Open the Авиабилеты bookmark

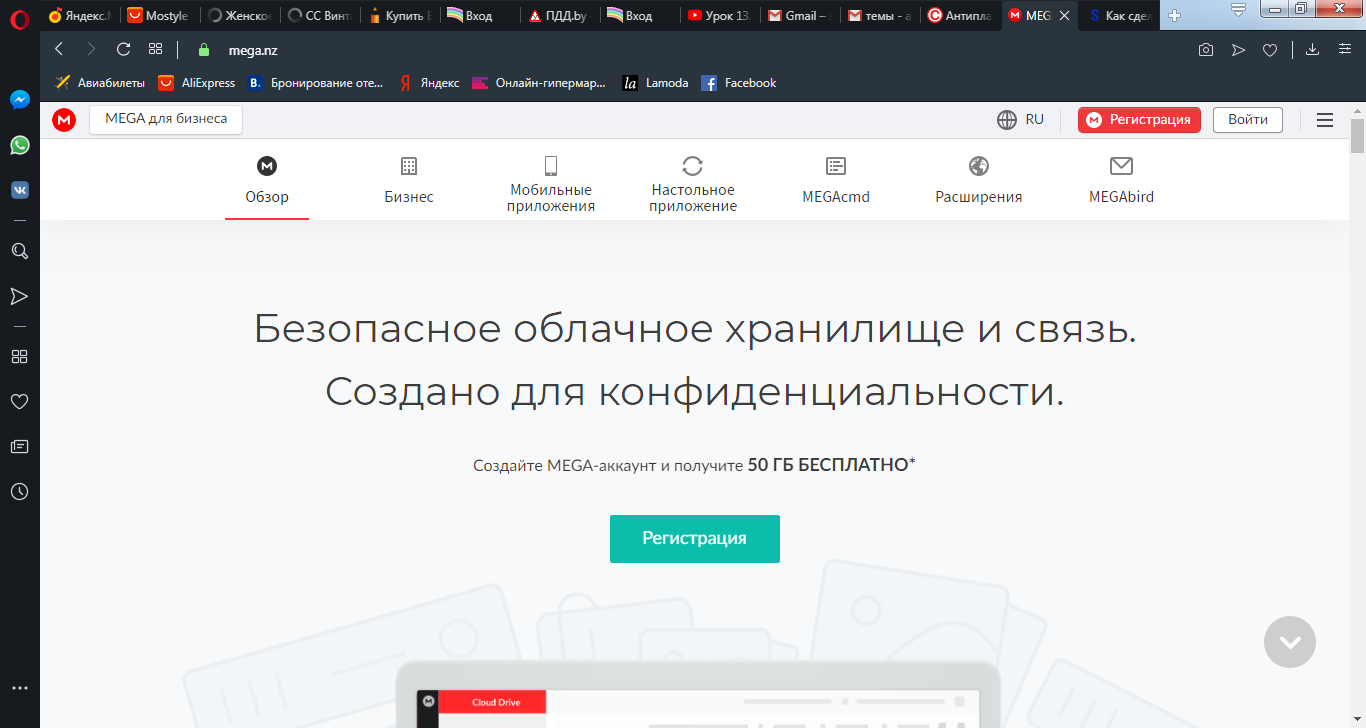coord(99,83)
